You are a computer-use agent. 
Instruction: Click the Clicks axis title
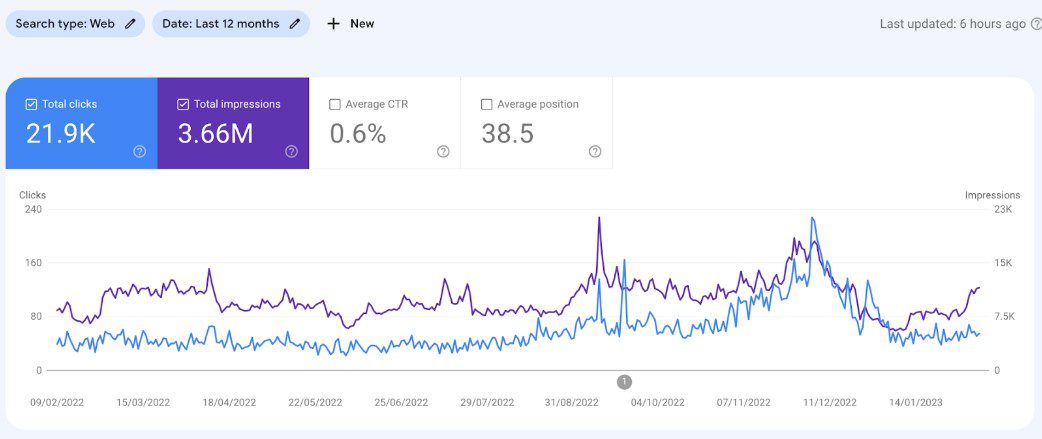[33, 195]
